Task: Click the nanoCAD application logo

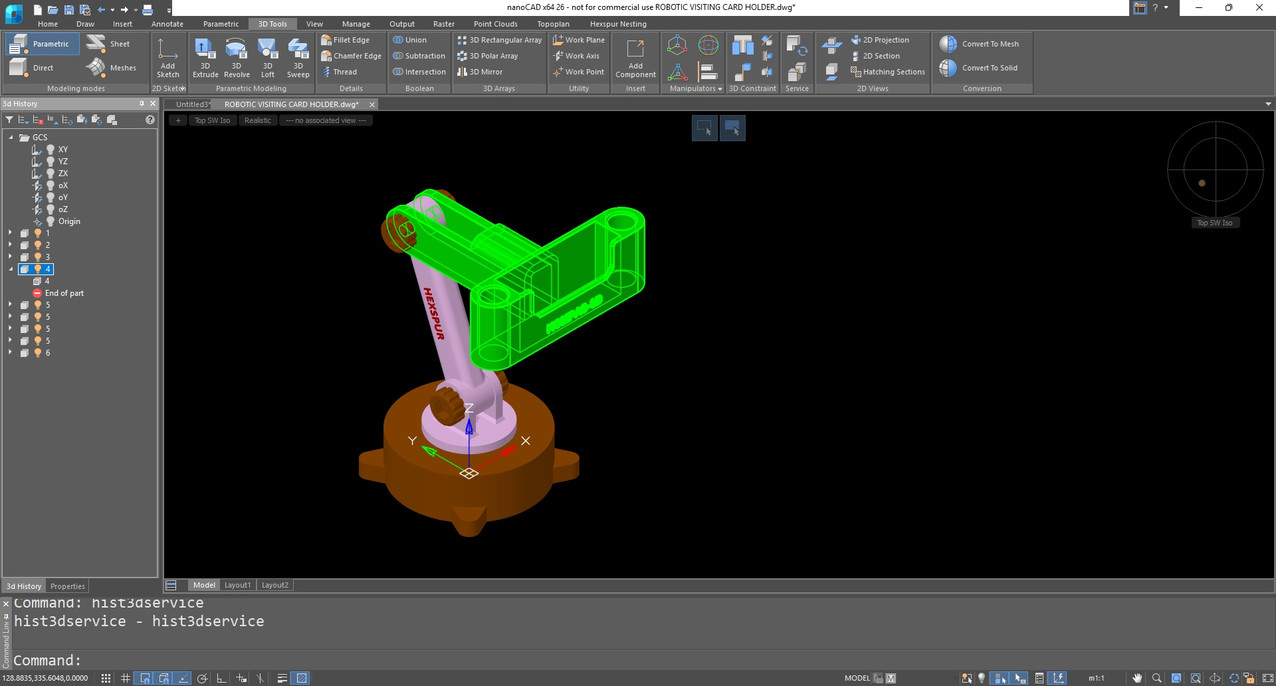Action: coord(13,13)
